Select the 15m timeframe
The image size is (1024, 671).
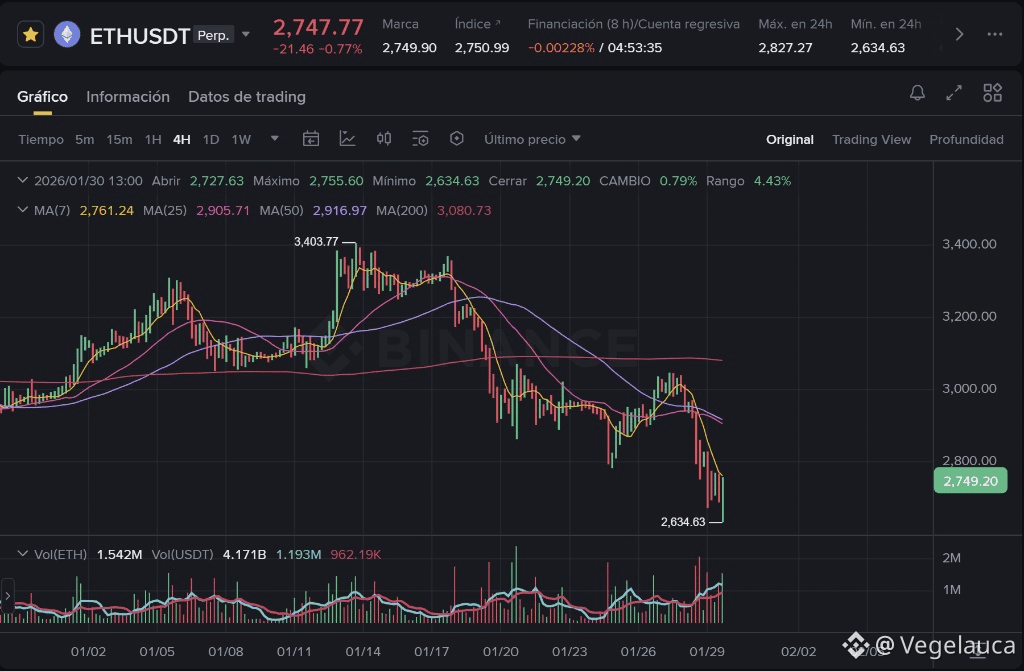(119, 139)
